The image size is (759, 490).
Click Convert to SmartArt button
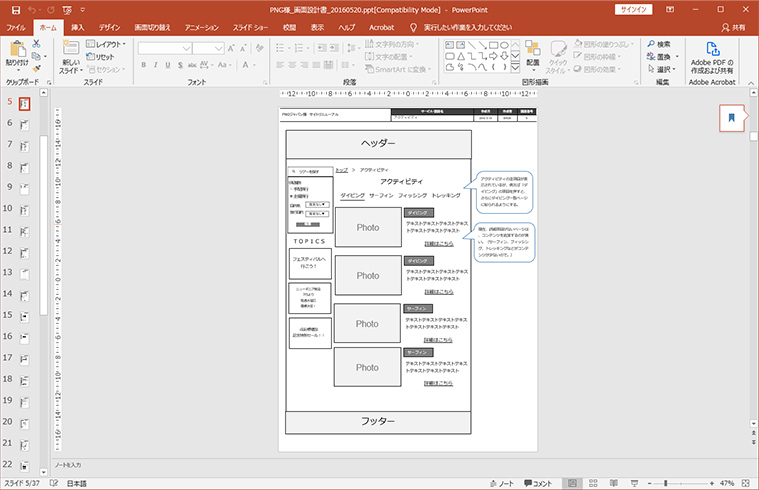(x=398, y=69)
